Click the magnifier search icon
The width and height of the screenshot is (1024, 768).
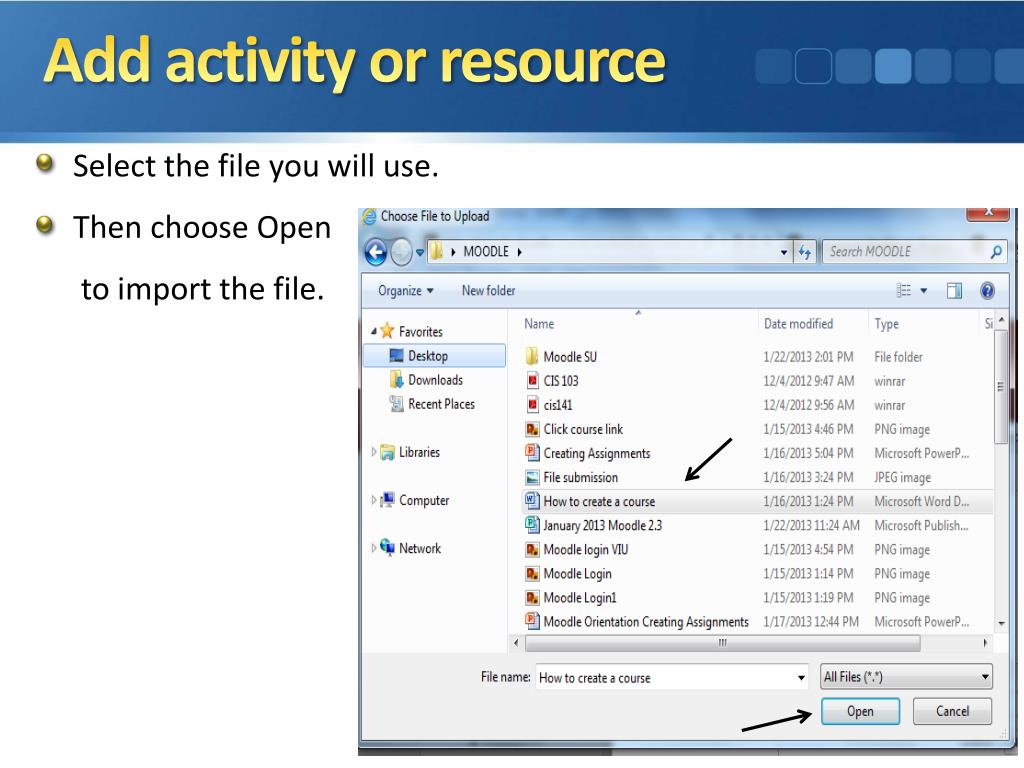[997, 251]
